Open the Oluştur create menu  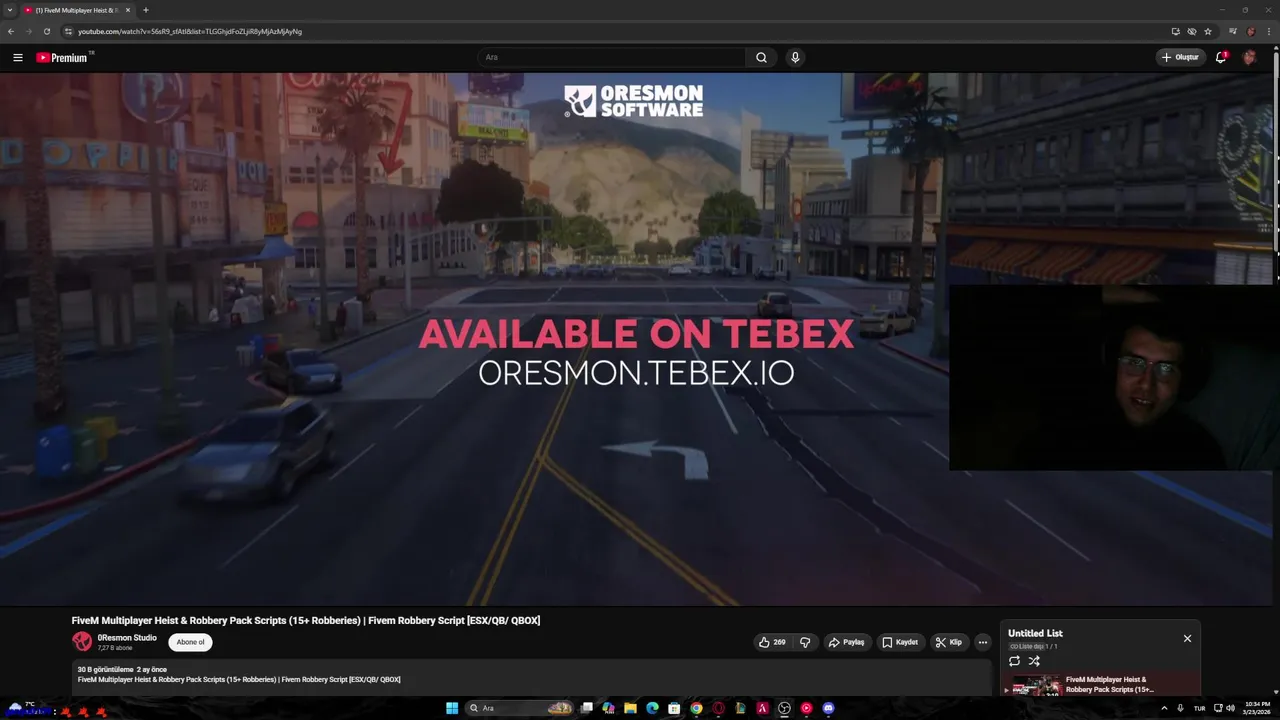1180,58
